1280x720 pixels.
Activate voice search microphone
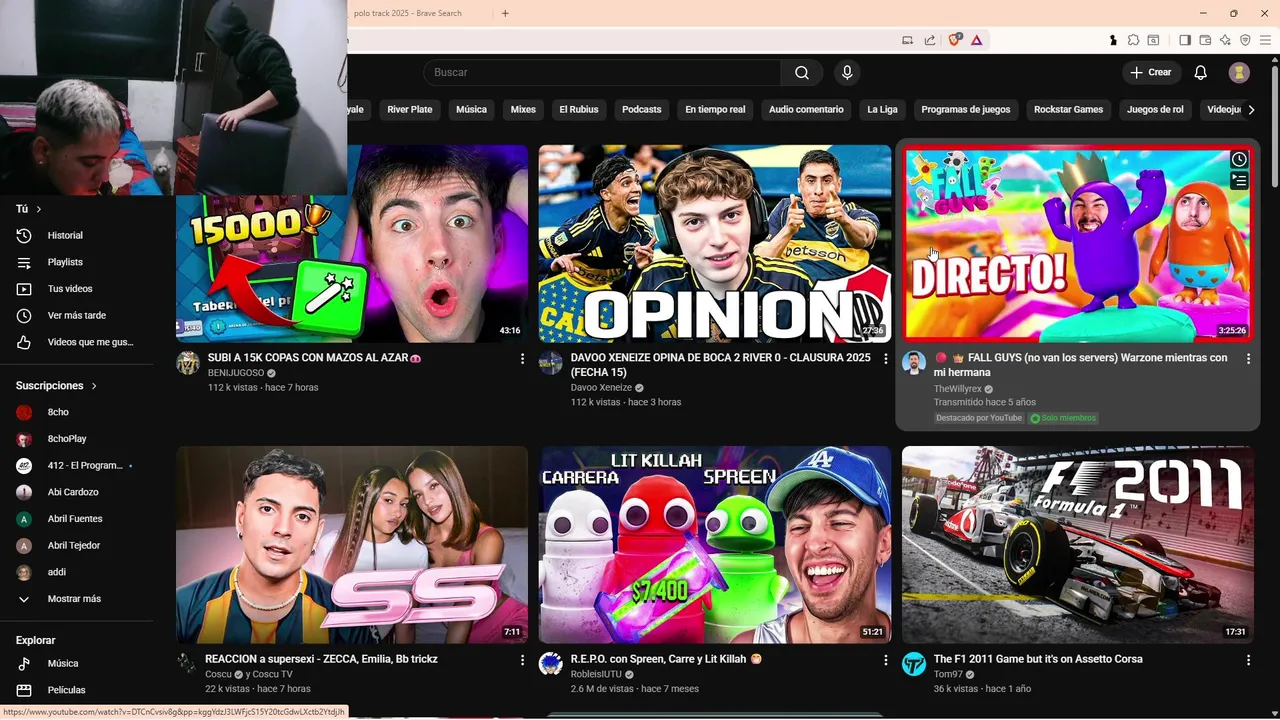coord(847,72)
